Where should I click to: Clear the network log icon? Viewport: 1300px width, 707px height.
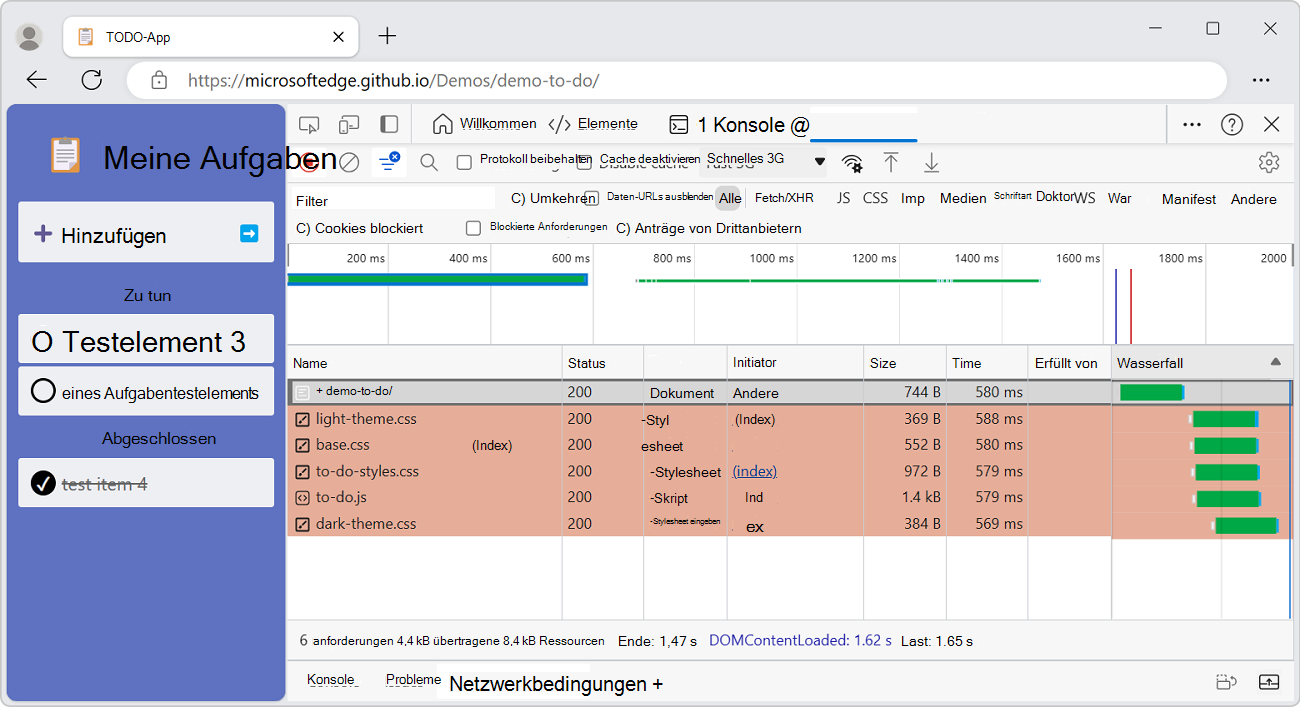(x=349, y=162)
